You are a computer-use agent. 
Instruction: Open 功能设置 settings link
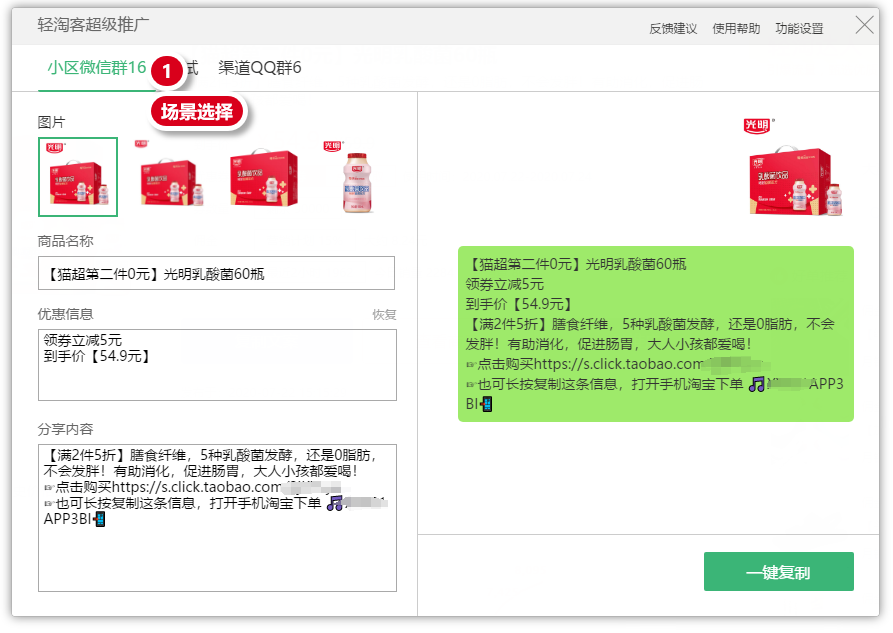(x=799, y=28)
